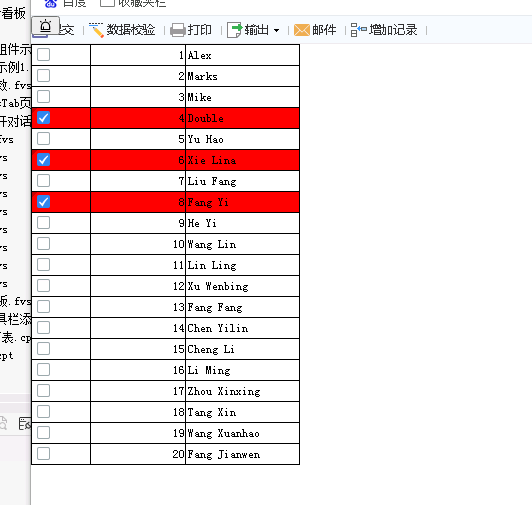This screenshot has height=505, width=532.
Task: Check the checkbox for row 11 Lin Ling
Action: [43, 265]
